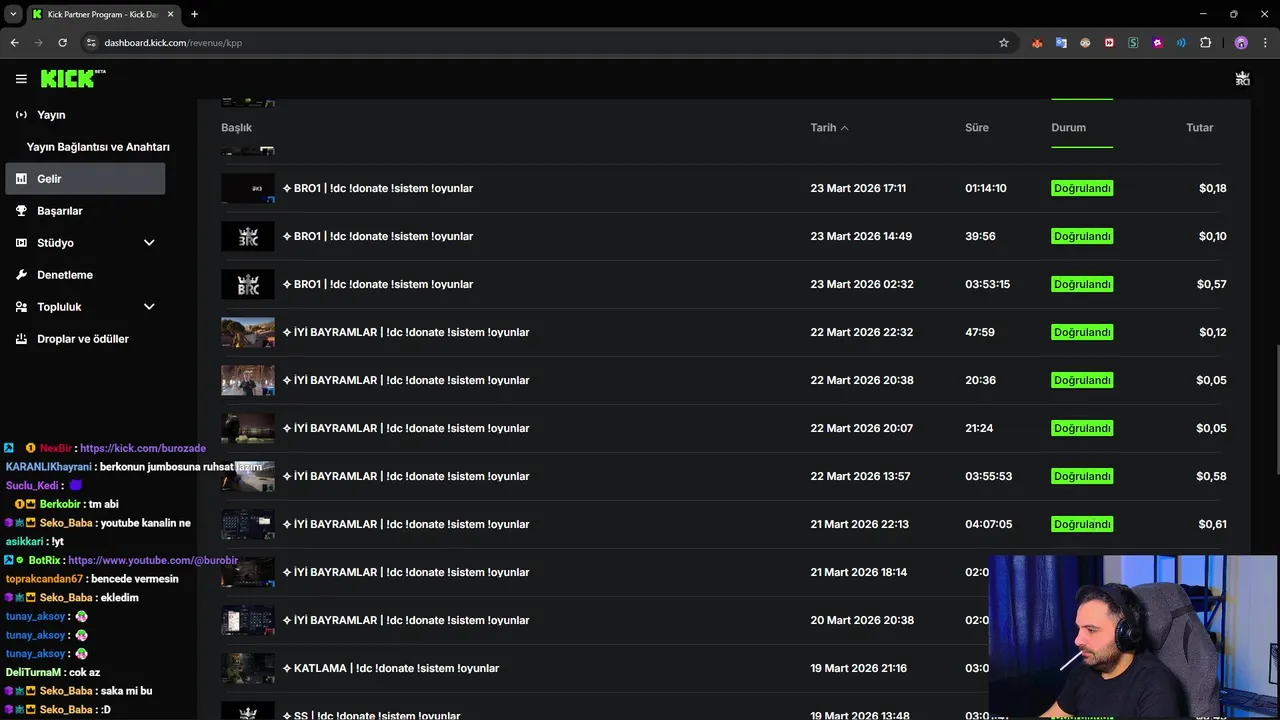Open the Chrome profile avatar

click(x=1241, y=43)
